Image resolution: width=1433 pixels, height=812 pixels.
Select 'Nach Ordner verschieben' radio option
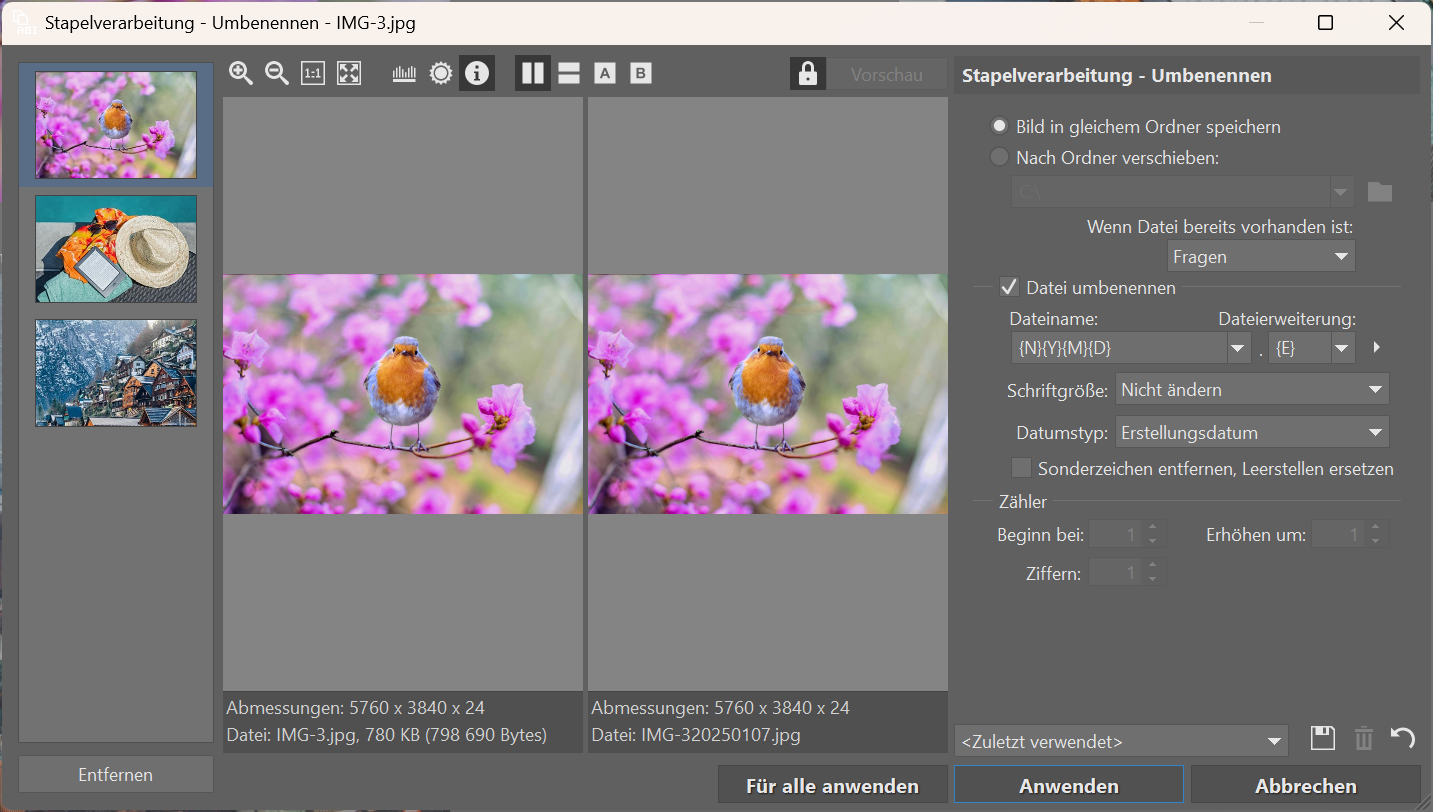[1105, 157]
